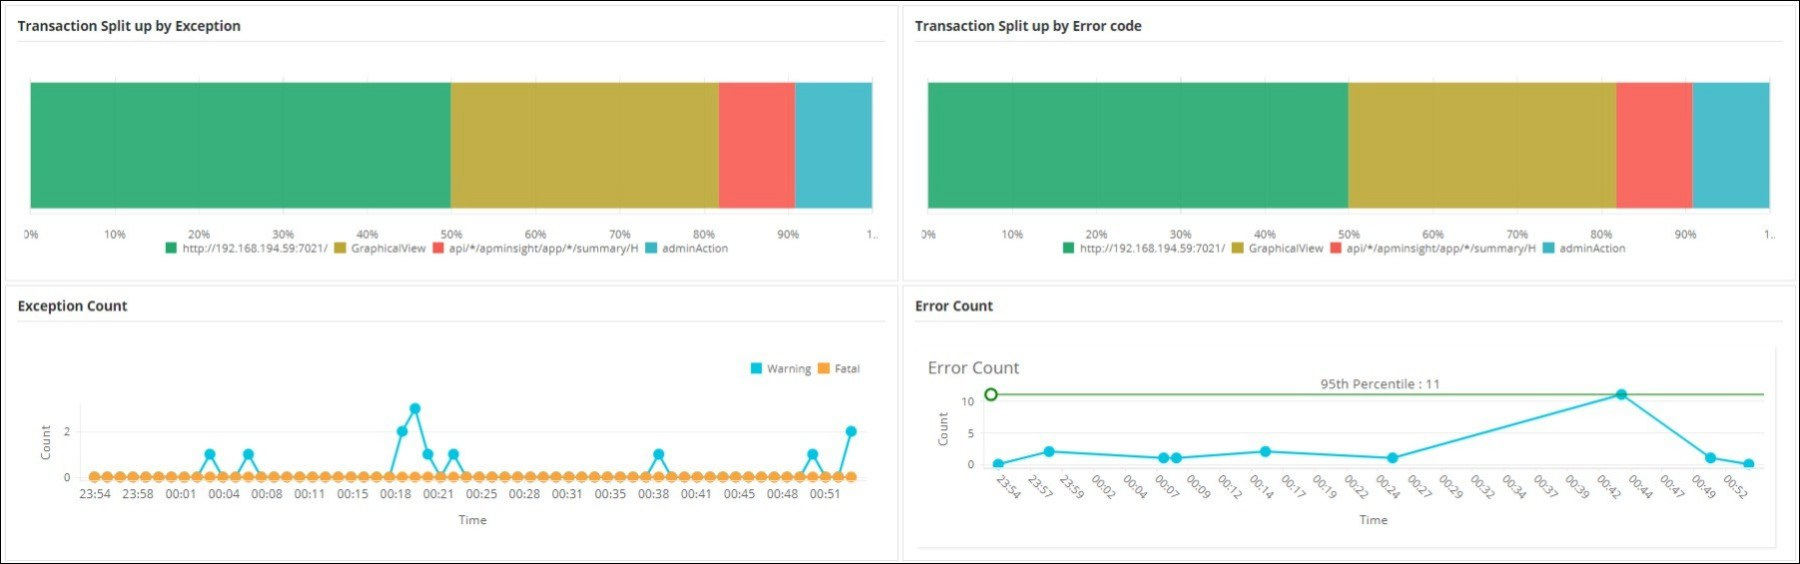The image size is (1800, 564).
Task: Click '80%' axis label in Error code chart
Action: [1601, 235]
